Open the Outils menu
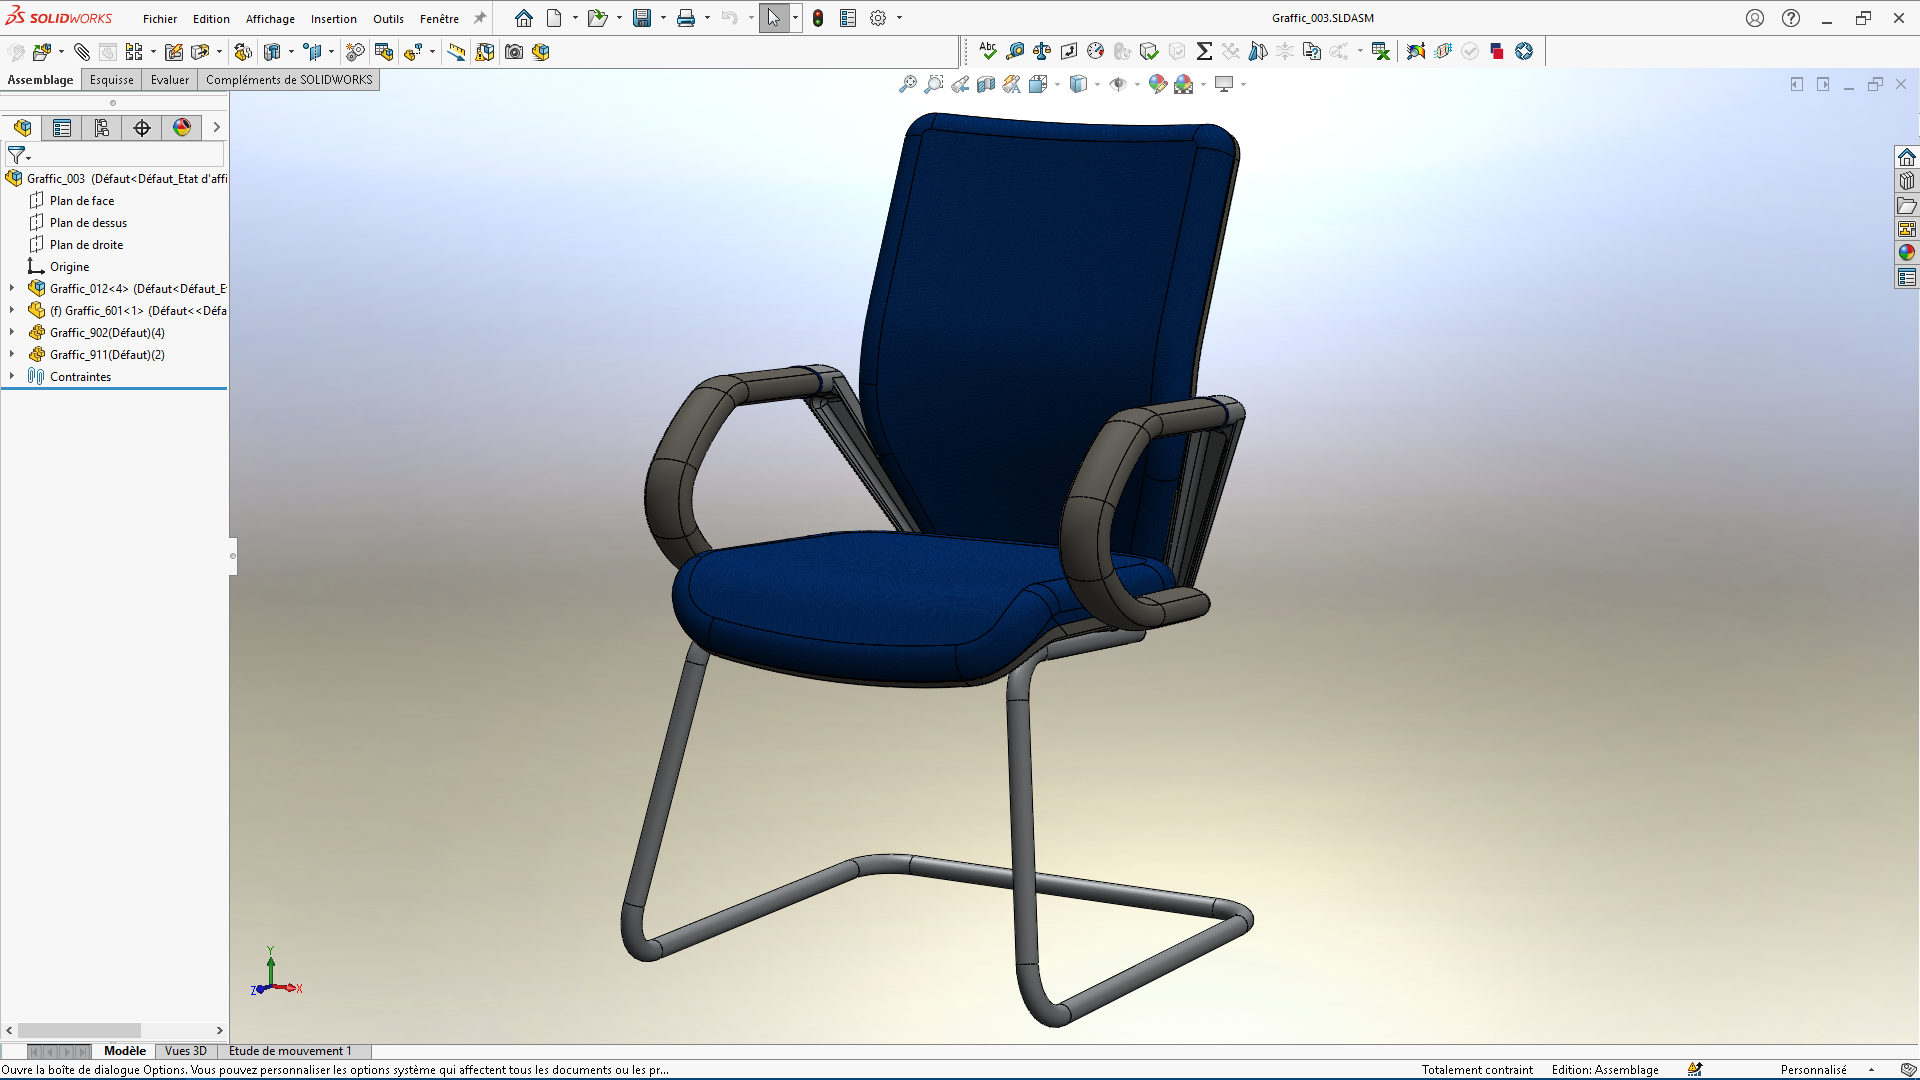Screen dimensions: 1920x1080 tap(388, 19)
